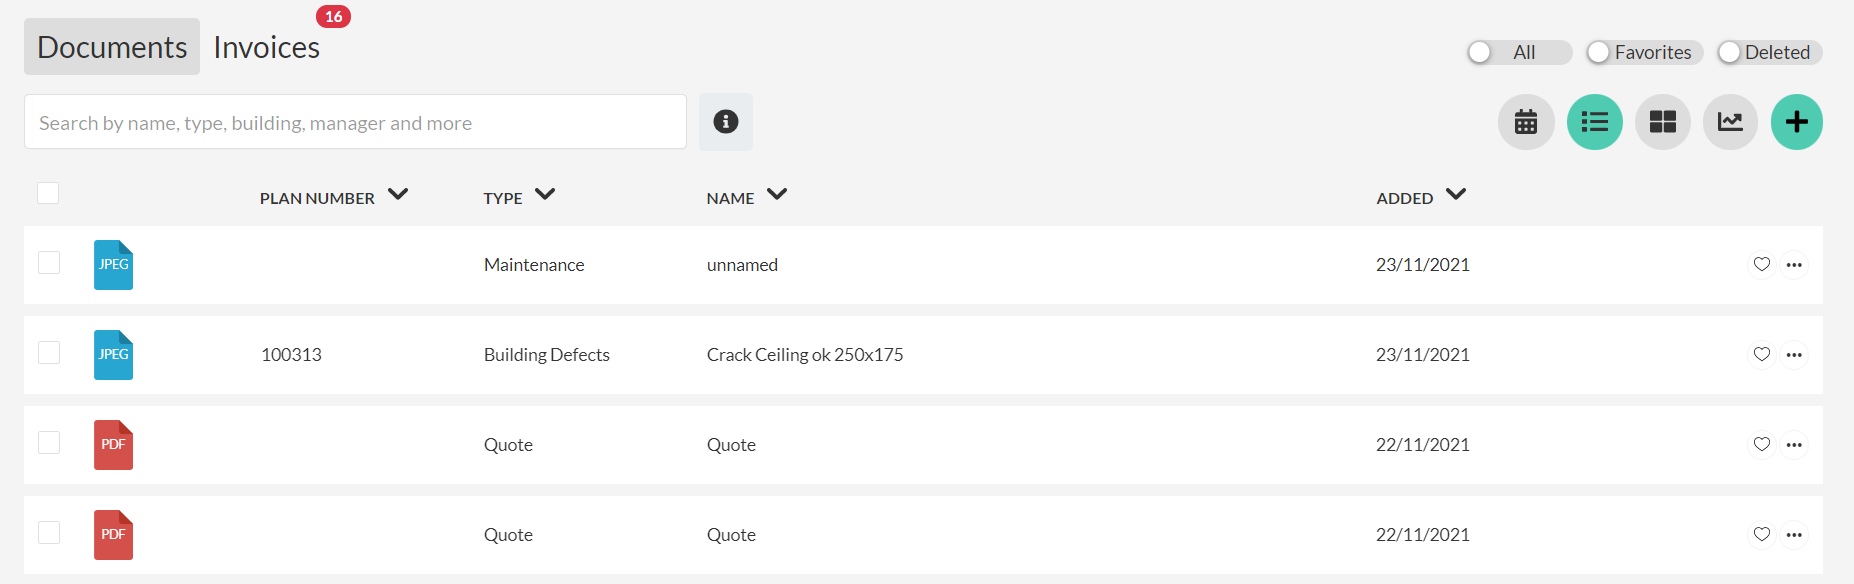
Task: Sort by Added column chevron
Action: tap(1456, 194)
